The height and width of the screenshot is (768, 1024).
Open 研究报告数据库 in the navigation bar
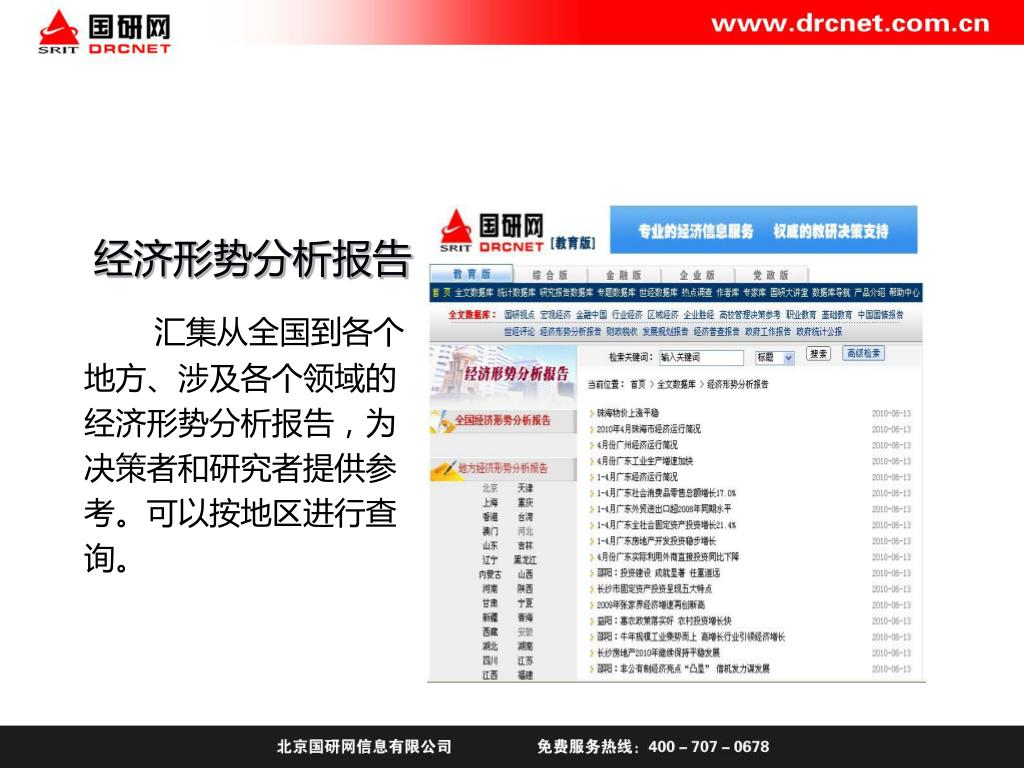point(566,293)
